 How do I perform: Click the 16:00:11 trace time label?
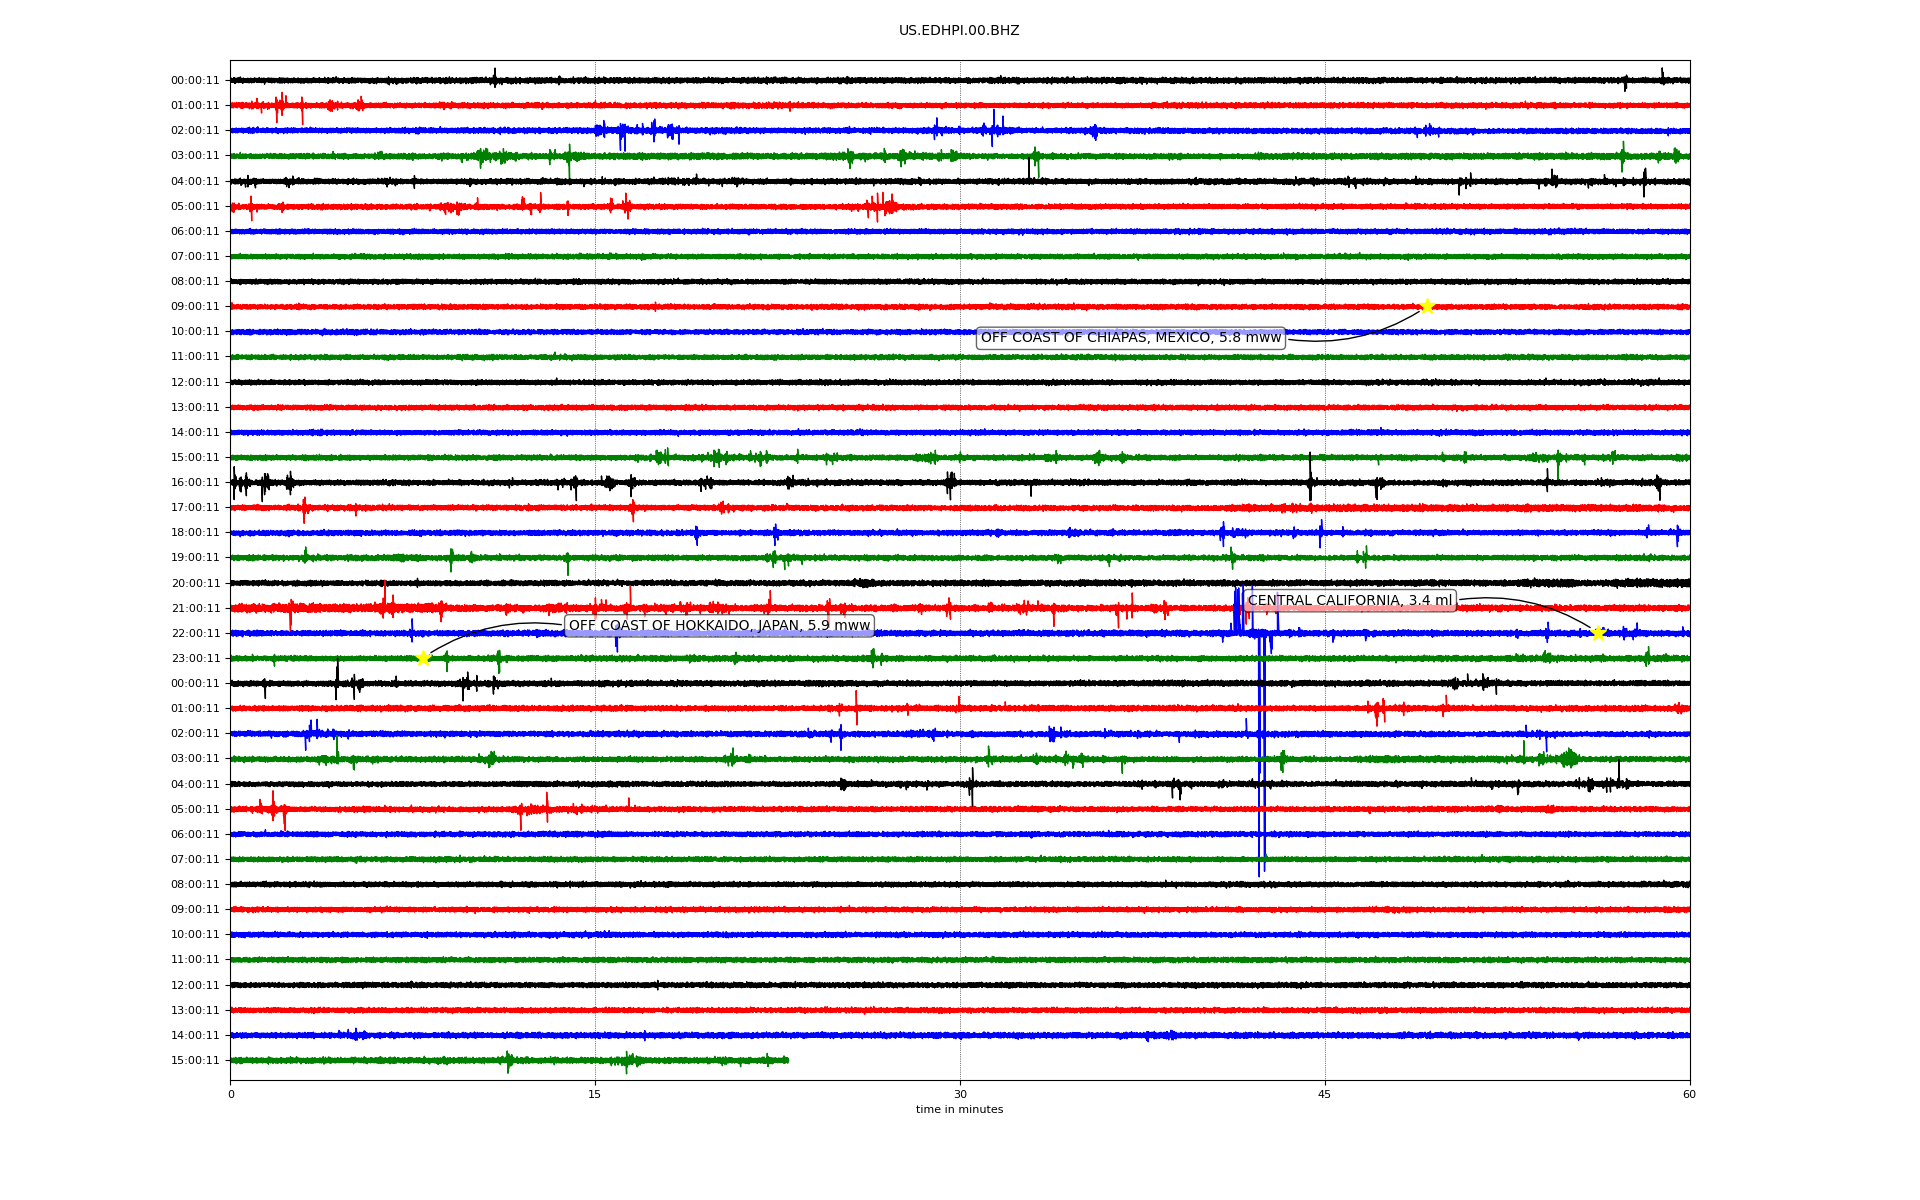195,483
